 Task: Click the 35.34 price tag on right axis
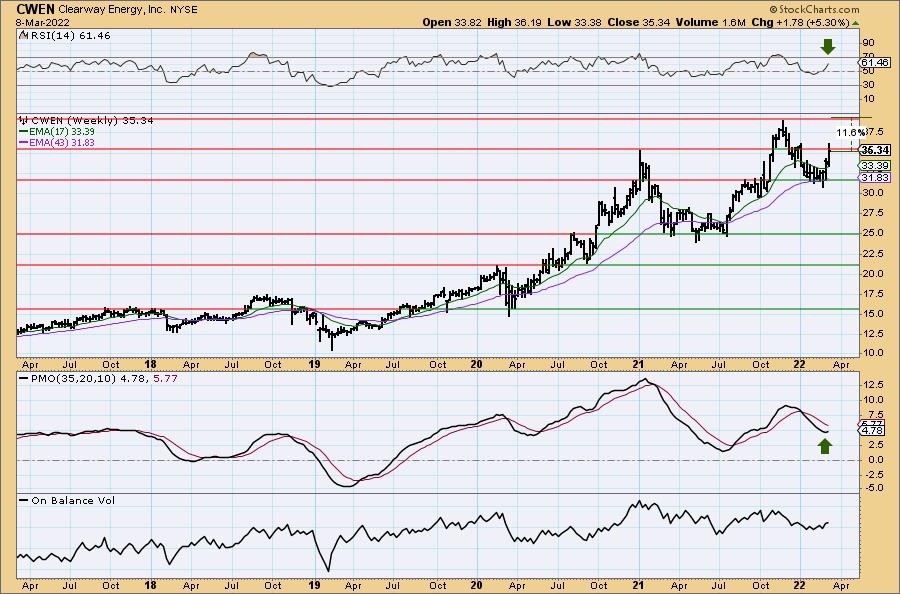click(x=875, y=150)
